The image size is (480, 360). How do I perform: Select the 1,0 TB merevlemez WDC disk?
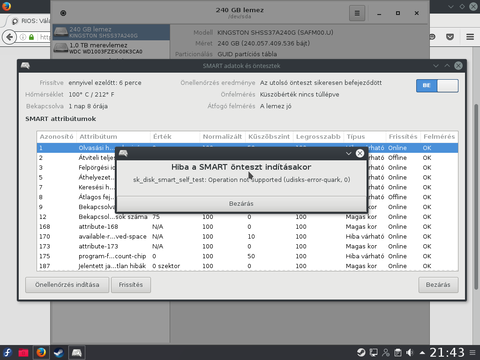pyautogui.click(x=111, y=48)
